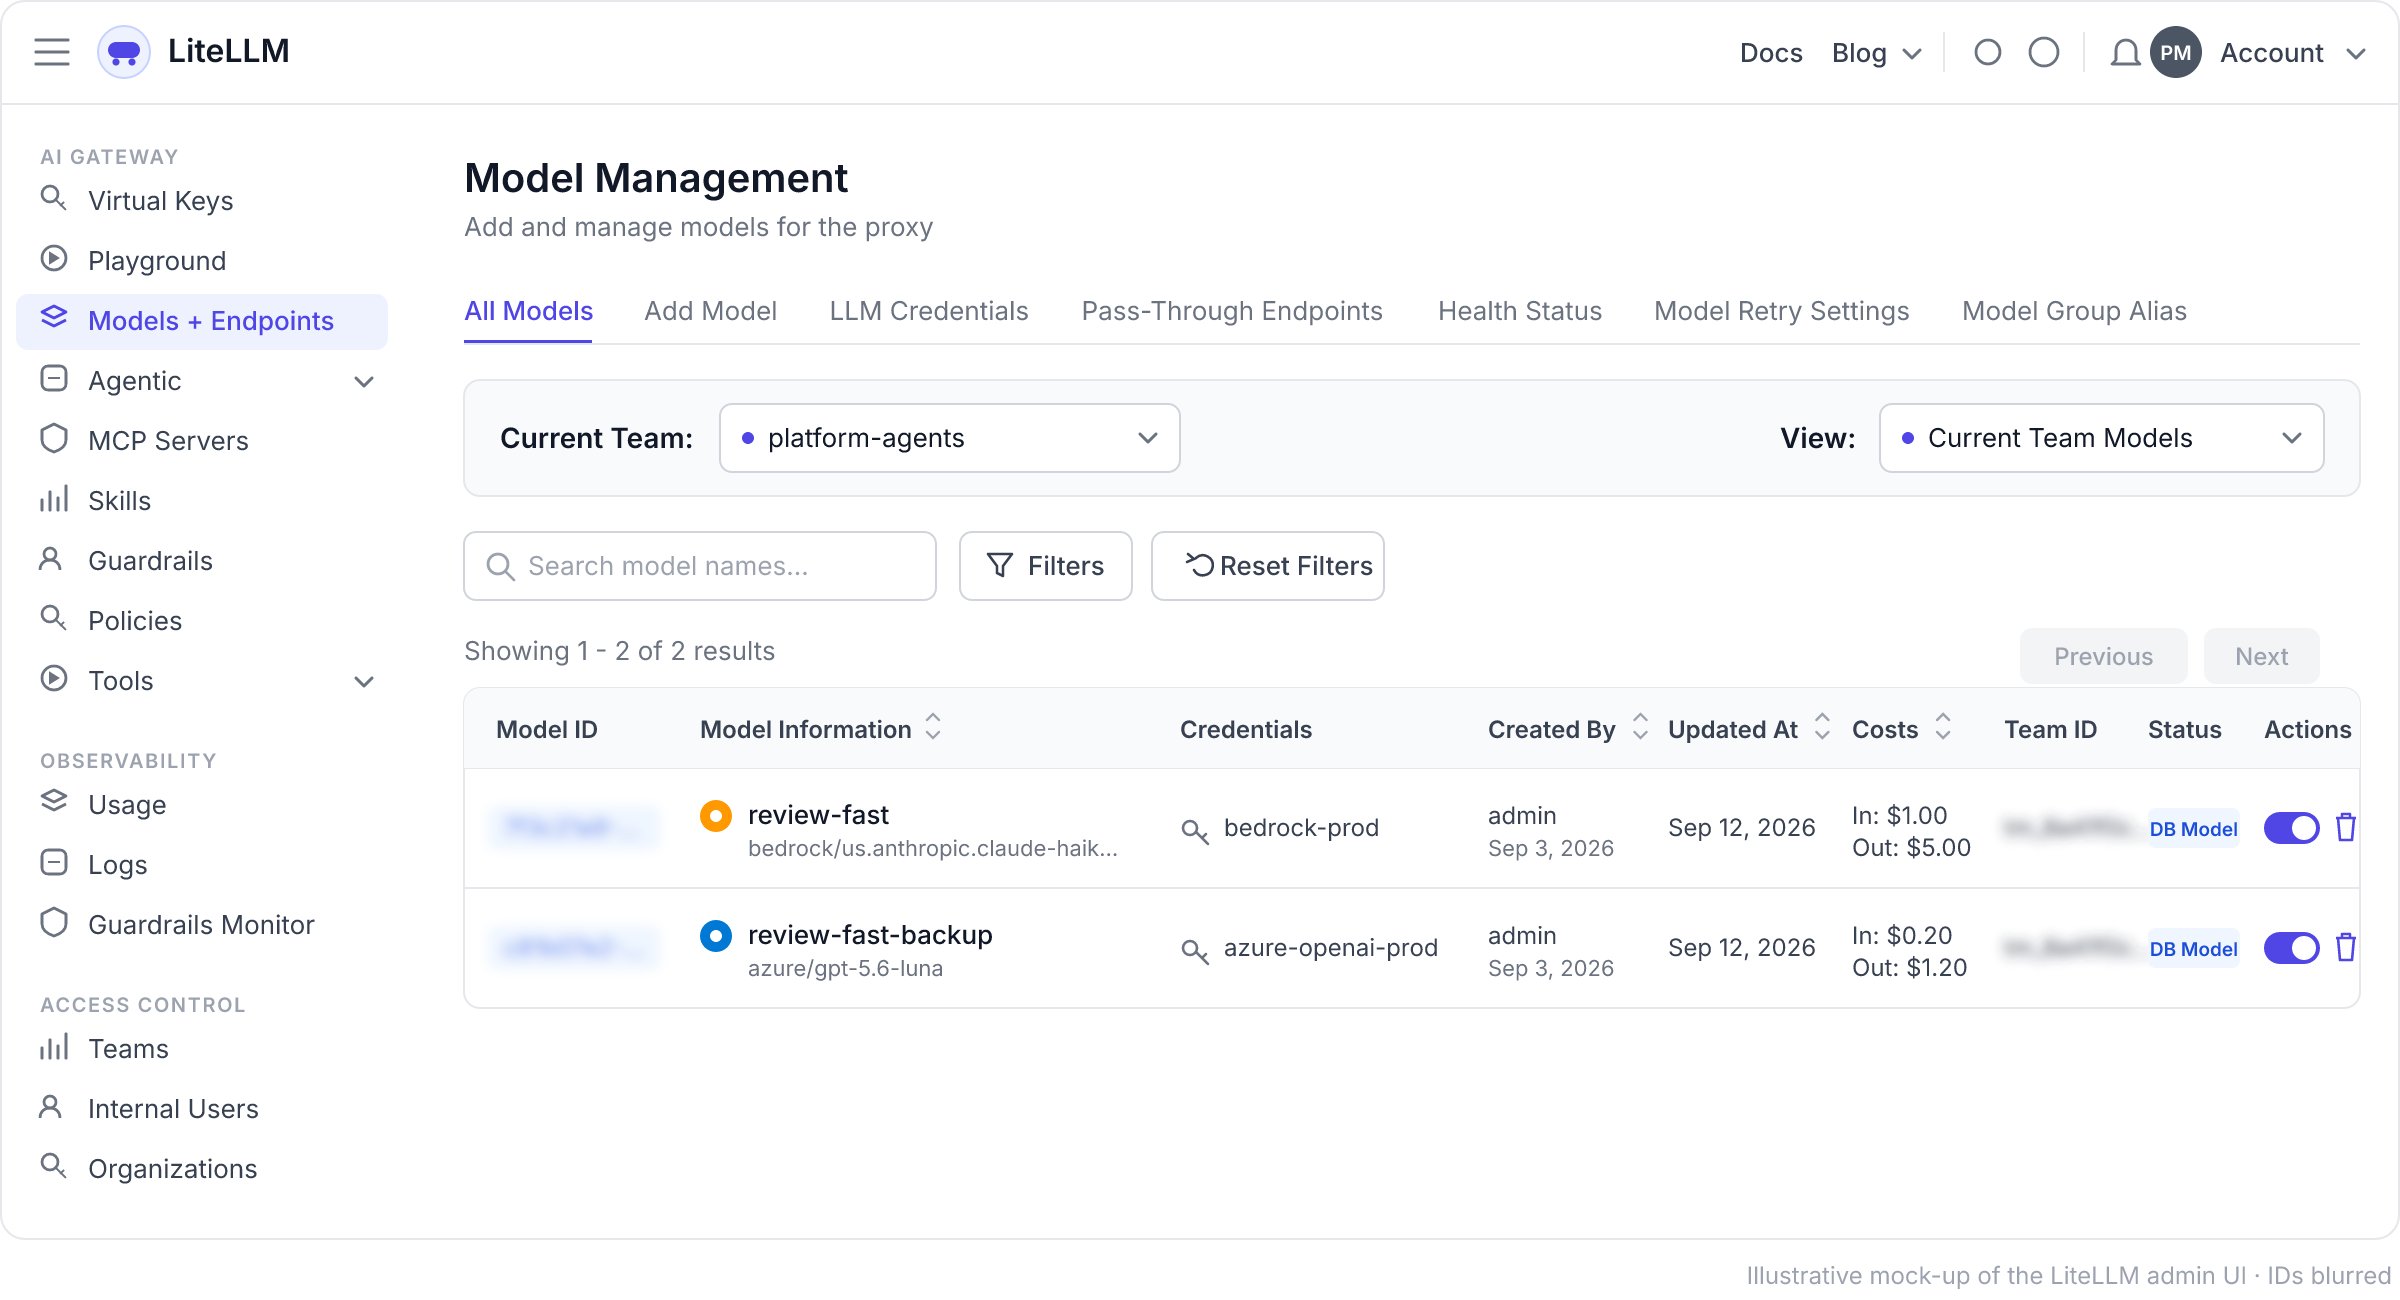Image resolution: width=2400 pixels, height=1300 pixels.
Task: Click the Reset Filters button
Action: [1268, 566]
